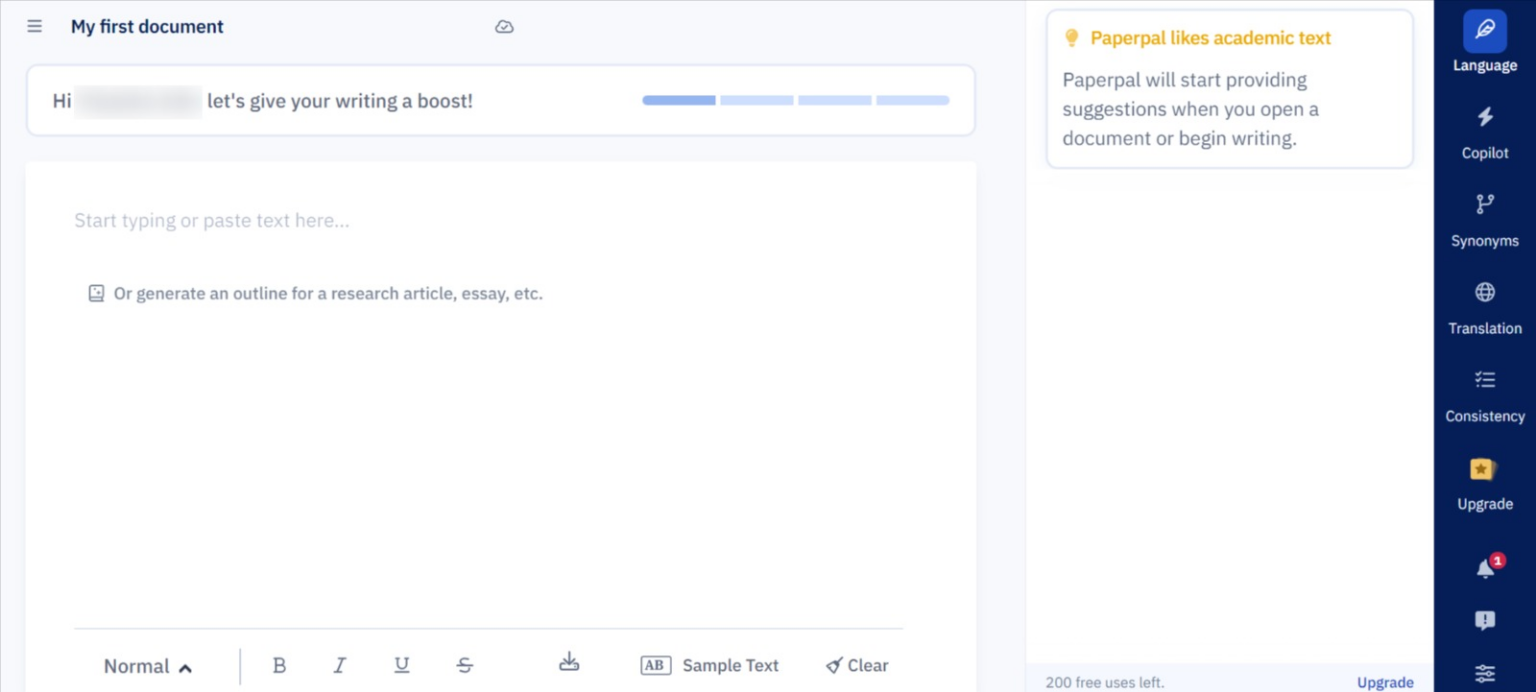Open Copilot in the sidebar
Viewport: 1536px width, 692px height.
(x=1484, y=130)
